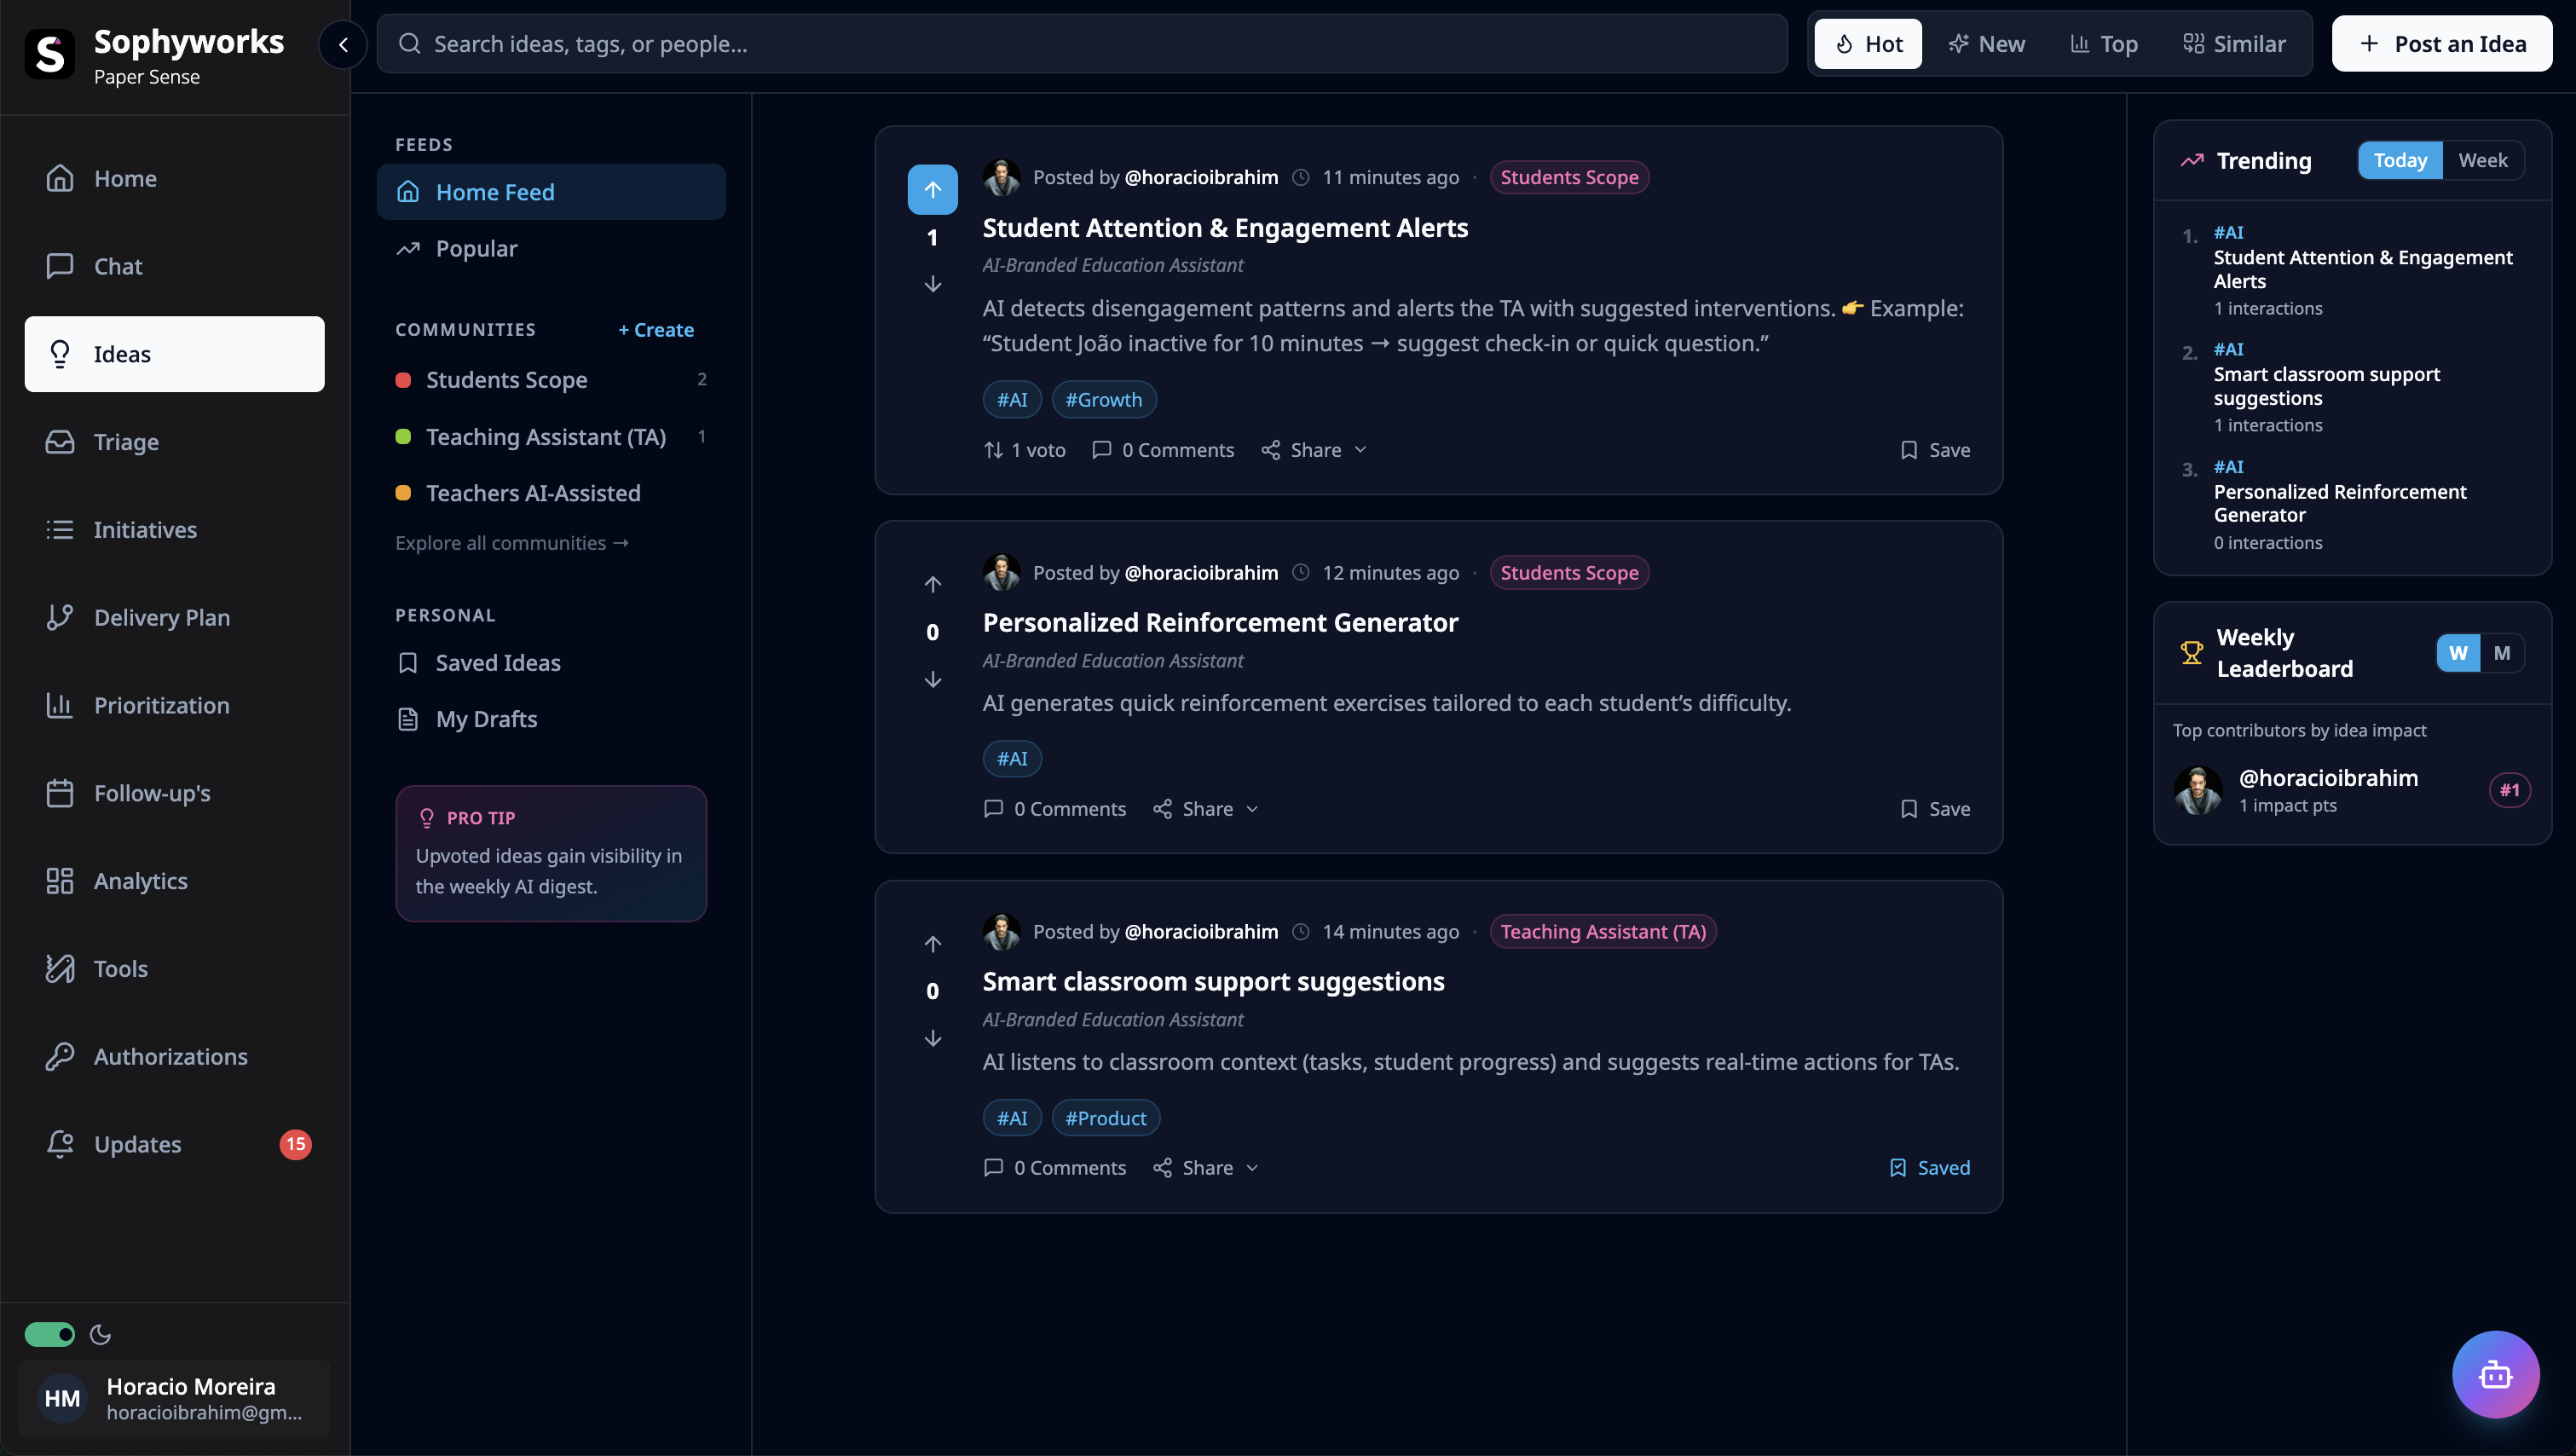This screenshot has height=1456, width=2576.
Task: Expand Share dropdown on Student Attention post
Action: (x=1314, y=450)
